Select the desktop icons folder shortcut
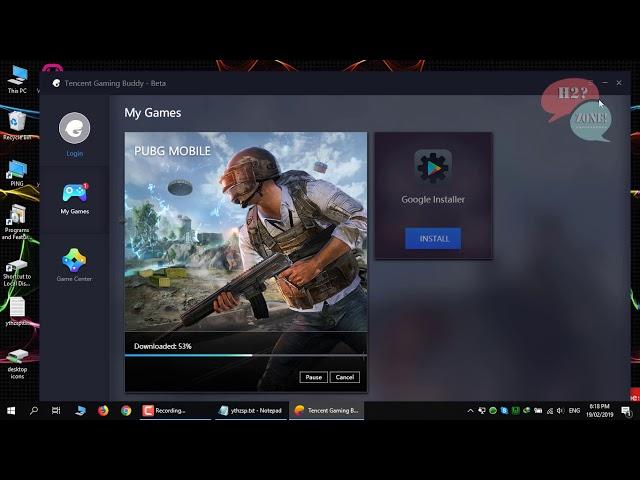Image resolution: width=640 pixels, height=480 pixels. [x=17, y=364]
